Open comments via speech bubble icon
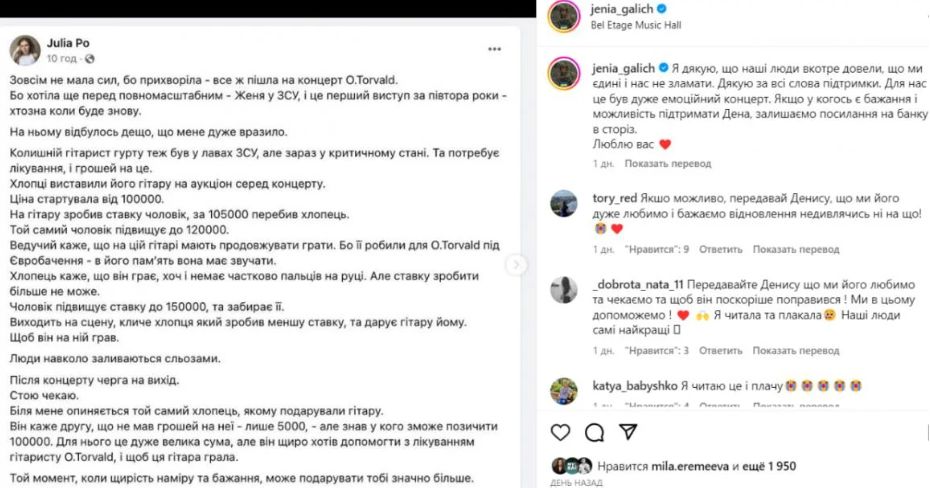The image size is (930, 488). tap(595, 432)
